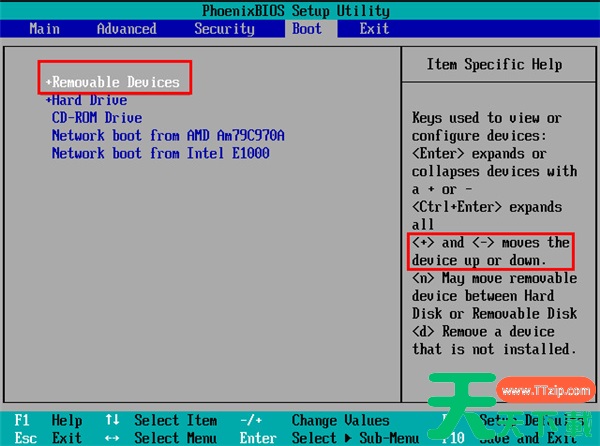Switch to the Advanced tab
Viewport: 600px width, 446px height.
[127, 29]
